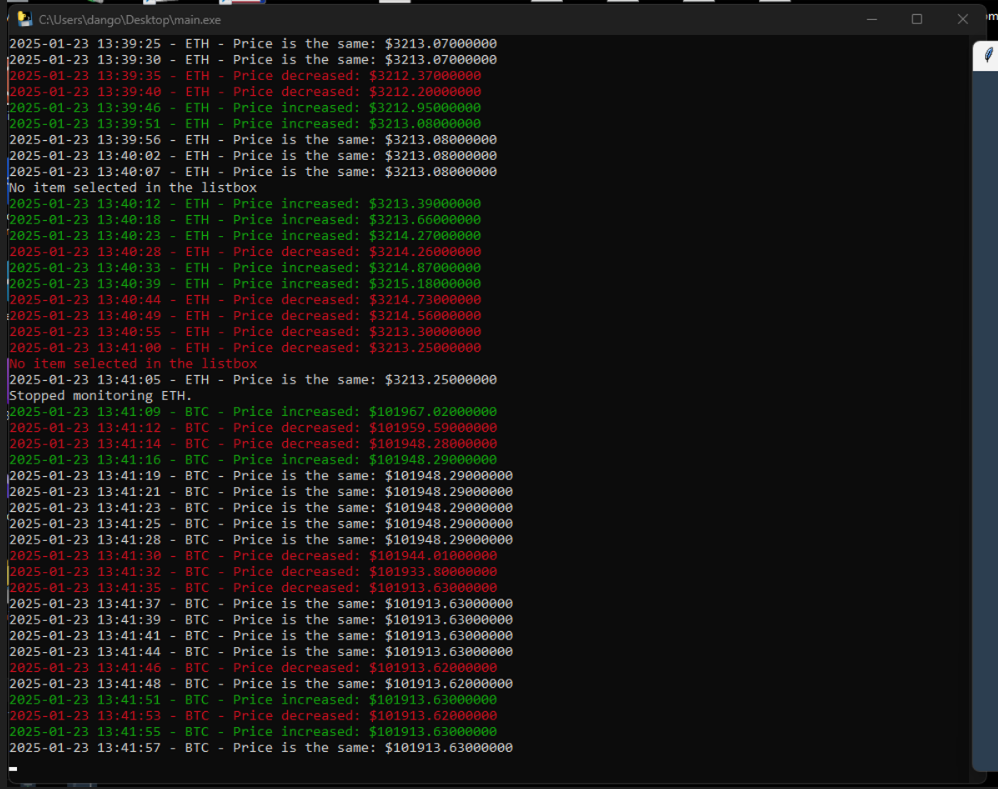Click the red "No item selected in the listbox" line
Screen dimensions: 998x789
[133, 364]
